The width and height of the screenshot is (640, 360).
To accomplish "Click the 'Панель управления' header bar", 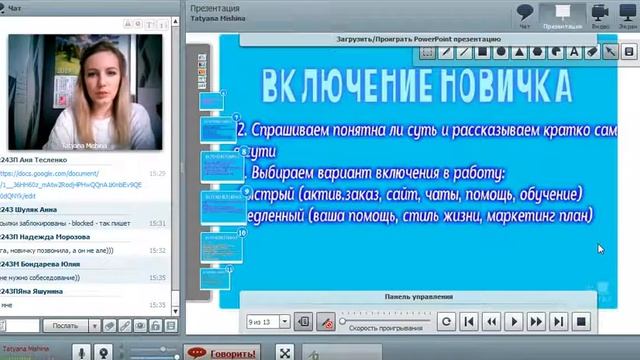I will click(x=418, y=297).
